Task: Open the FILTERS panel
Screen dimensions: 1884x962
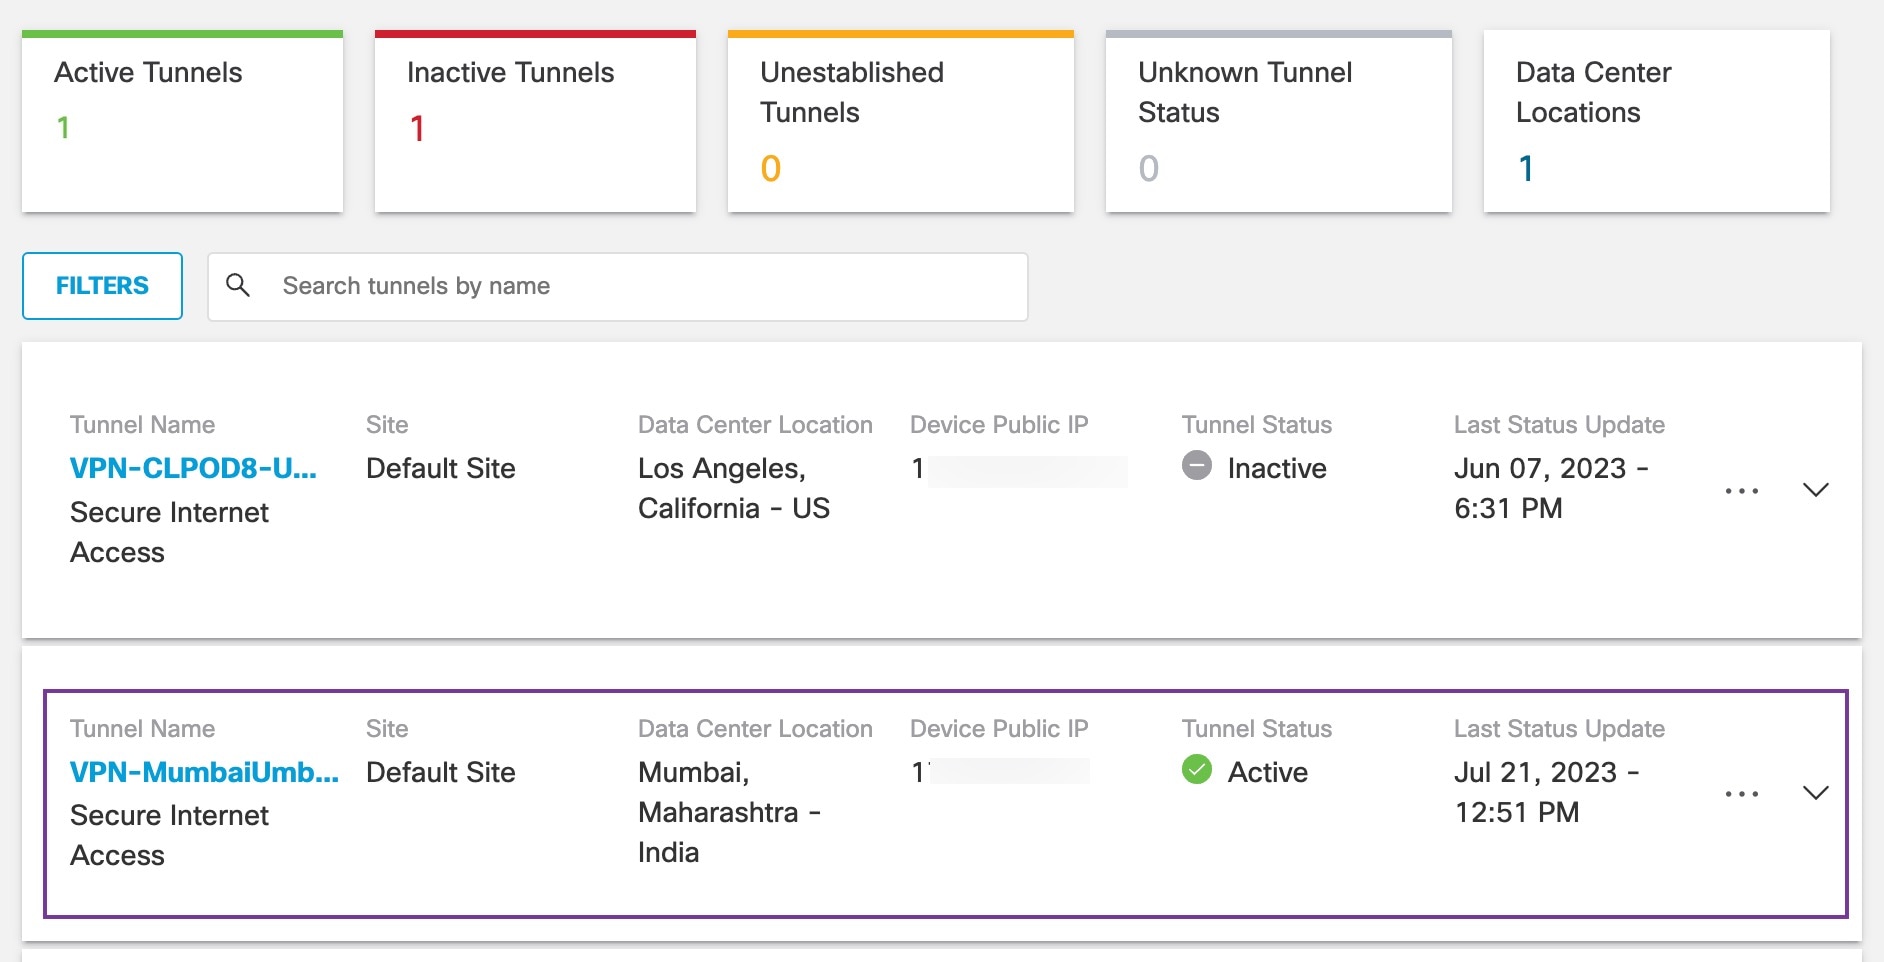Action: (x=101, y=286)
